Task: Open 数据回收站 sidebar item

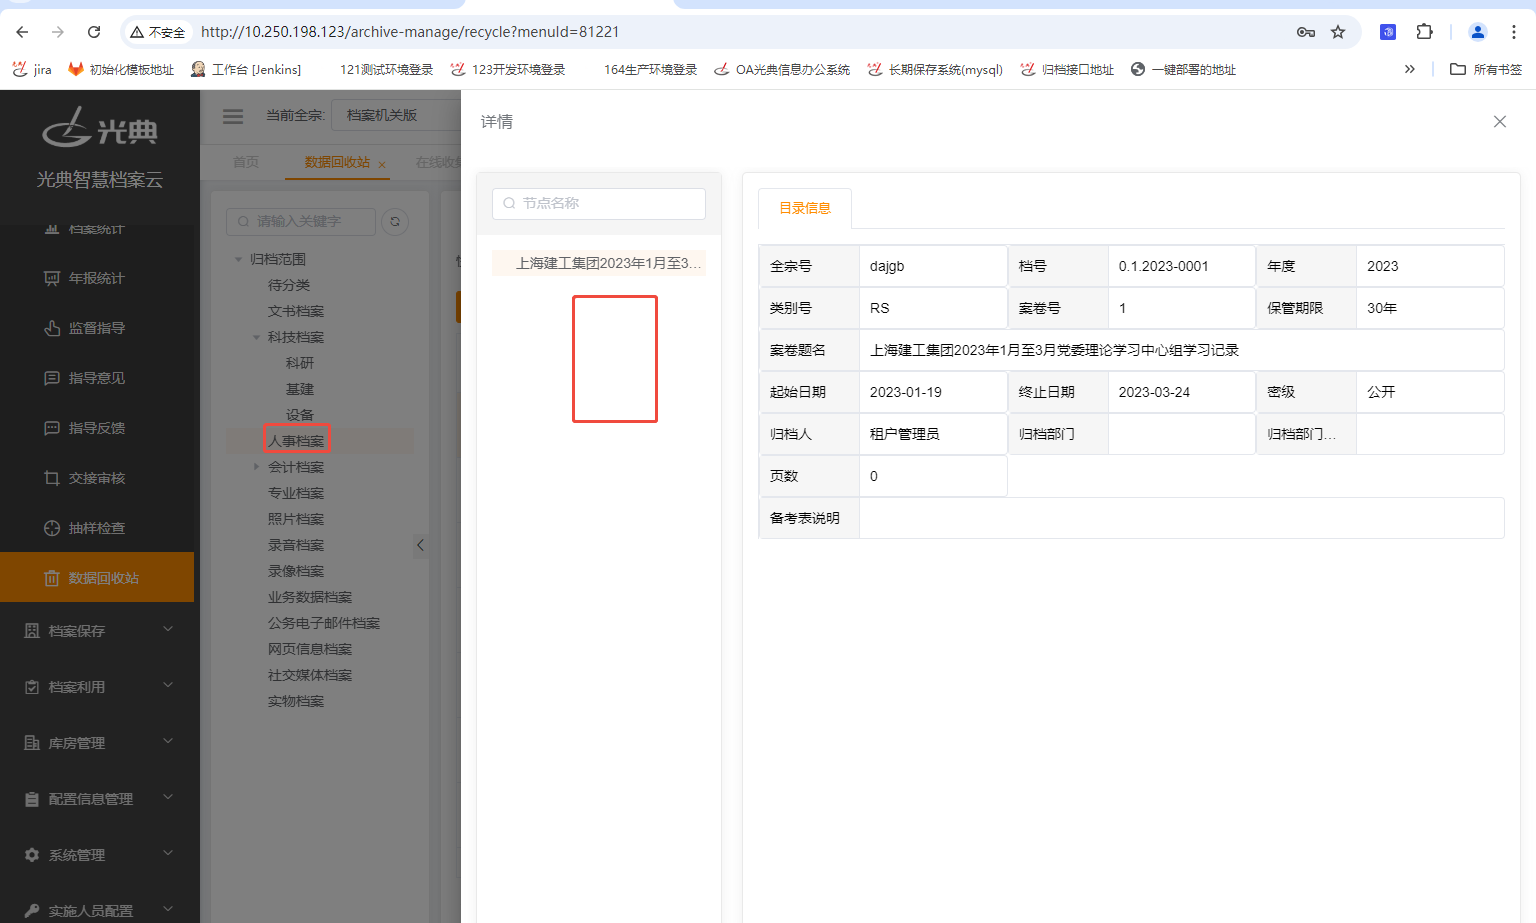Action: coord(97,577)
